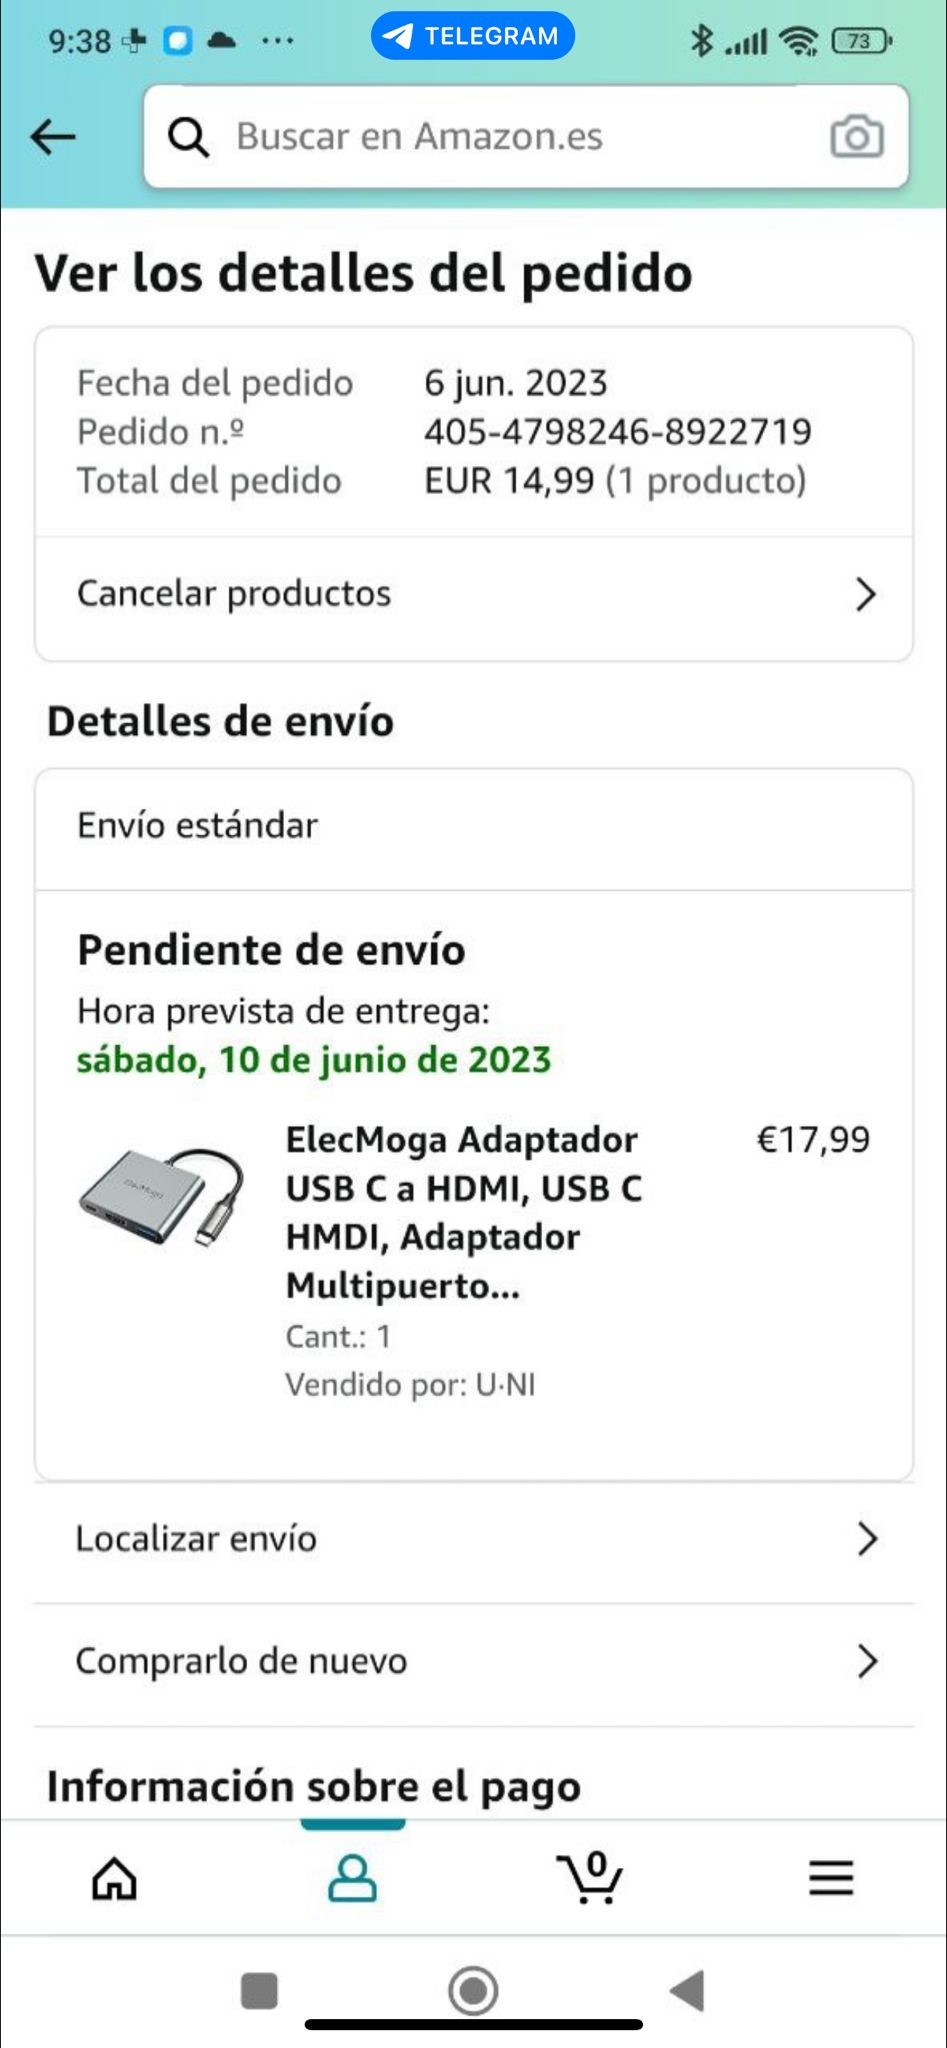Select Comprarlo de nuevo option
947x2048 pixels.
pyautogui.click(x=474, y=1662)
